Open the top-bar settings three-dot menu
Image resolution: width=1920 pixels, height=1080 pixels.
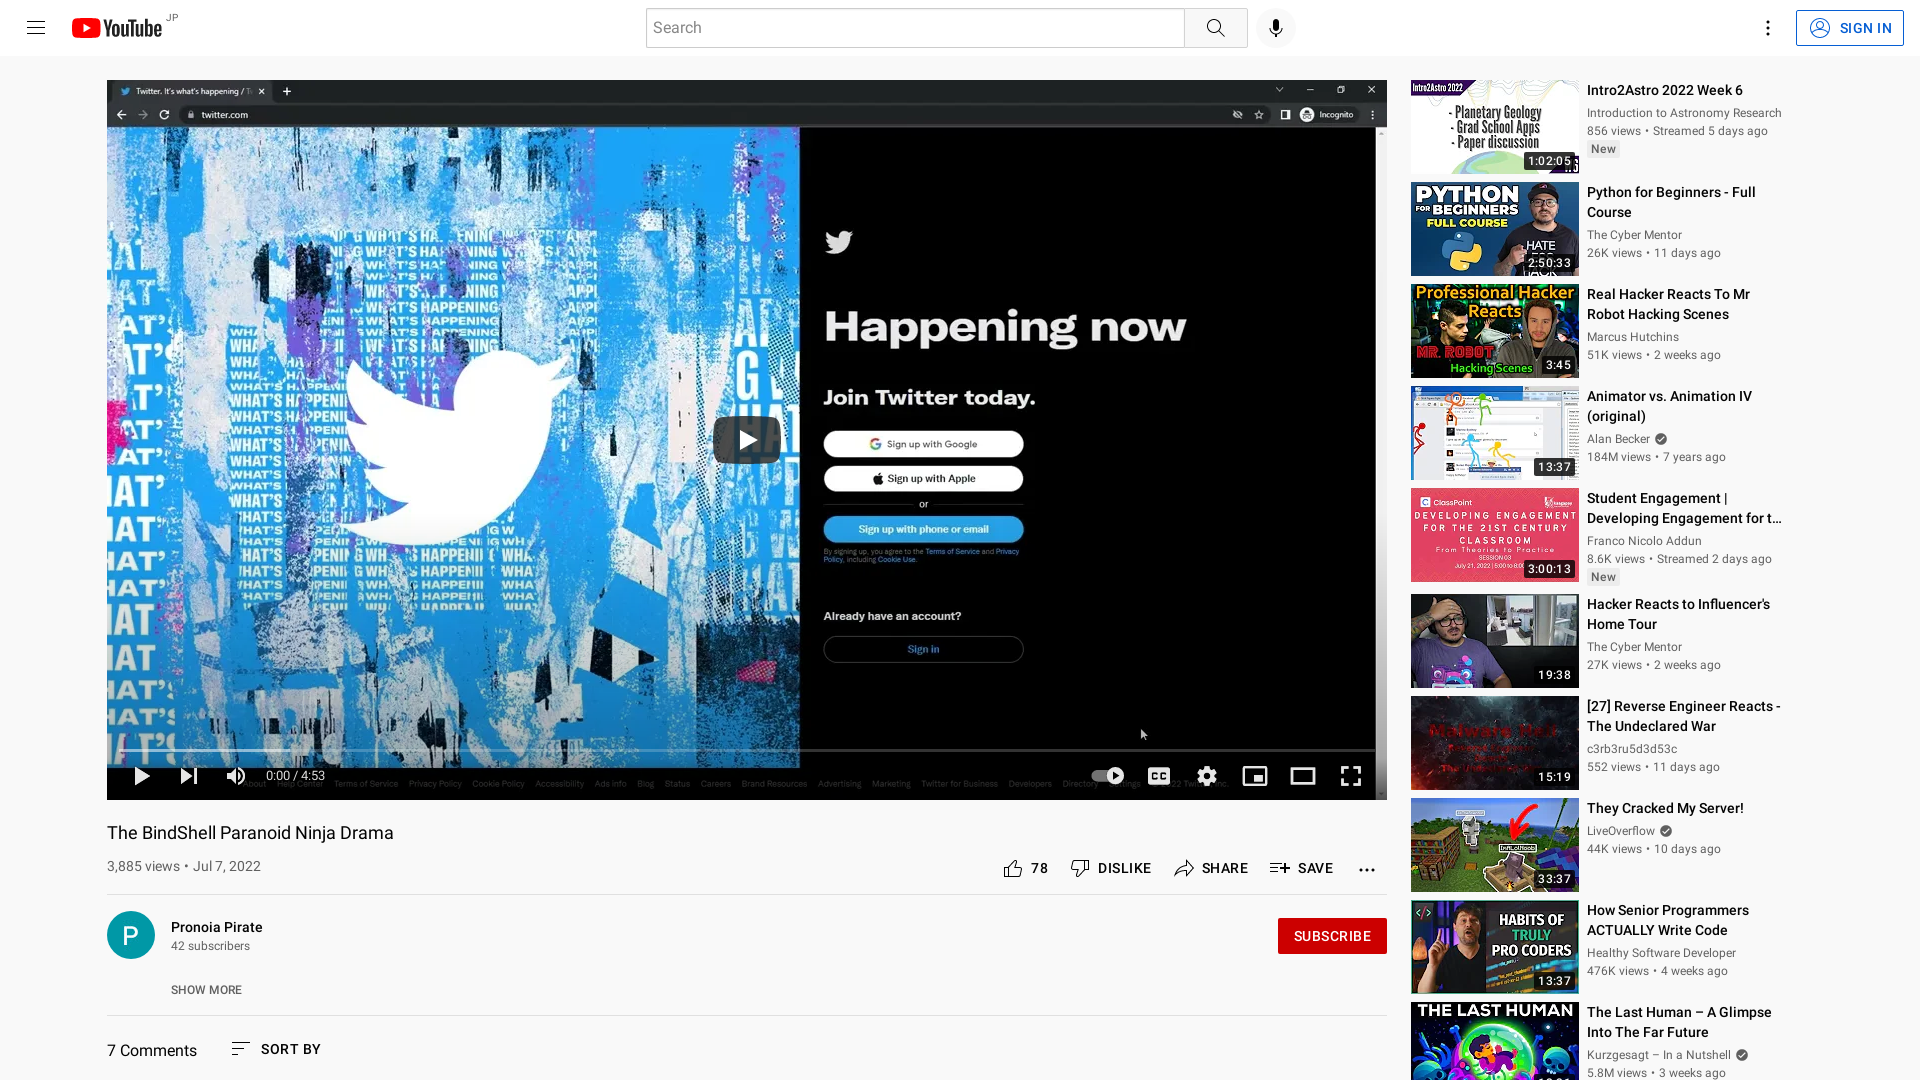[x=1767, y=28]
